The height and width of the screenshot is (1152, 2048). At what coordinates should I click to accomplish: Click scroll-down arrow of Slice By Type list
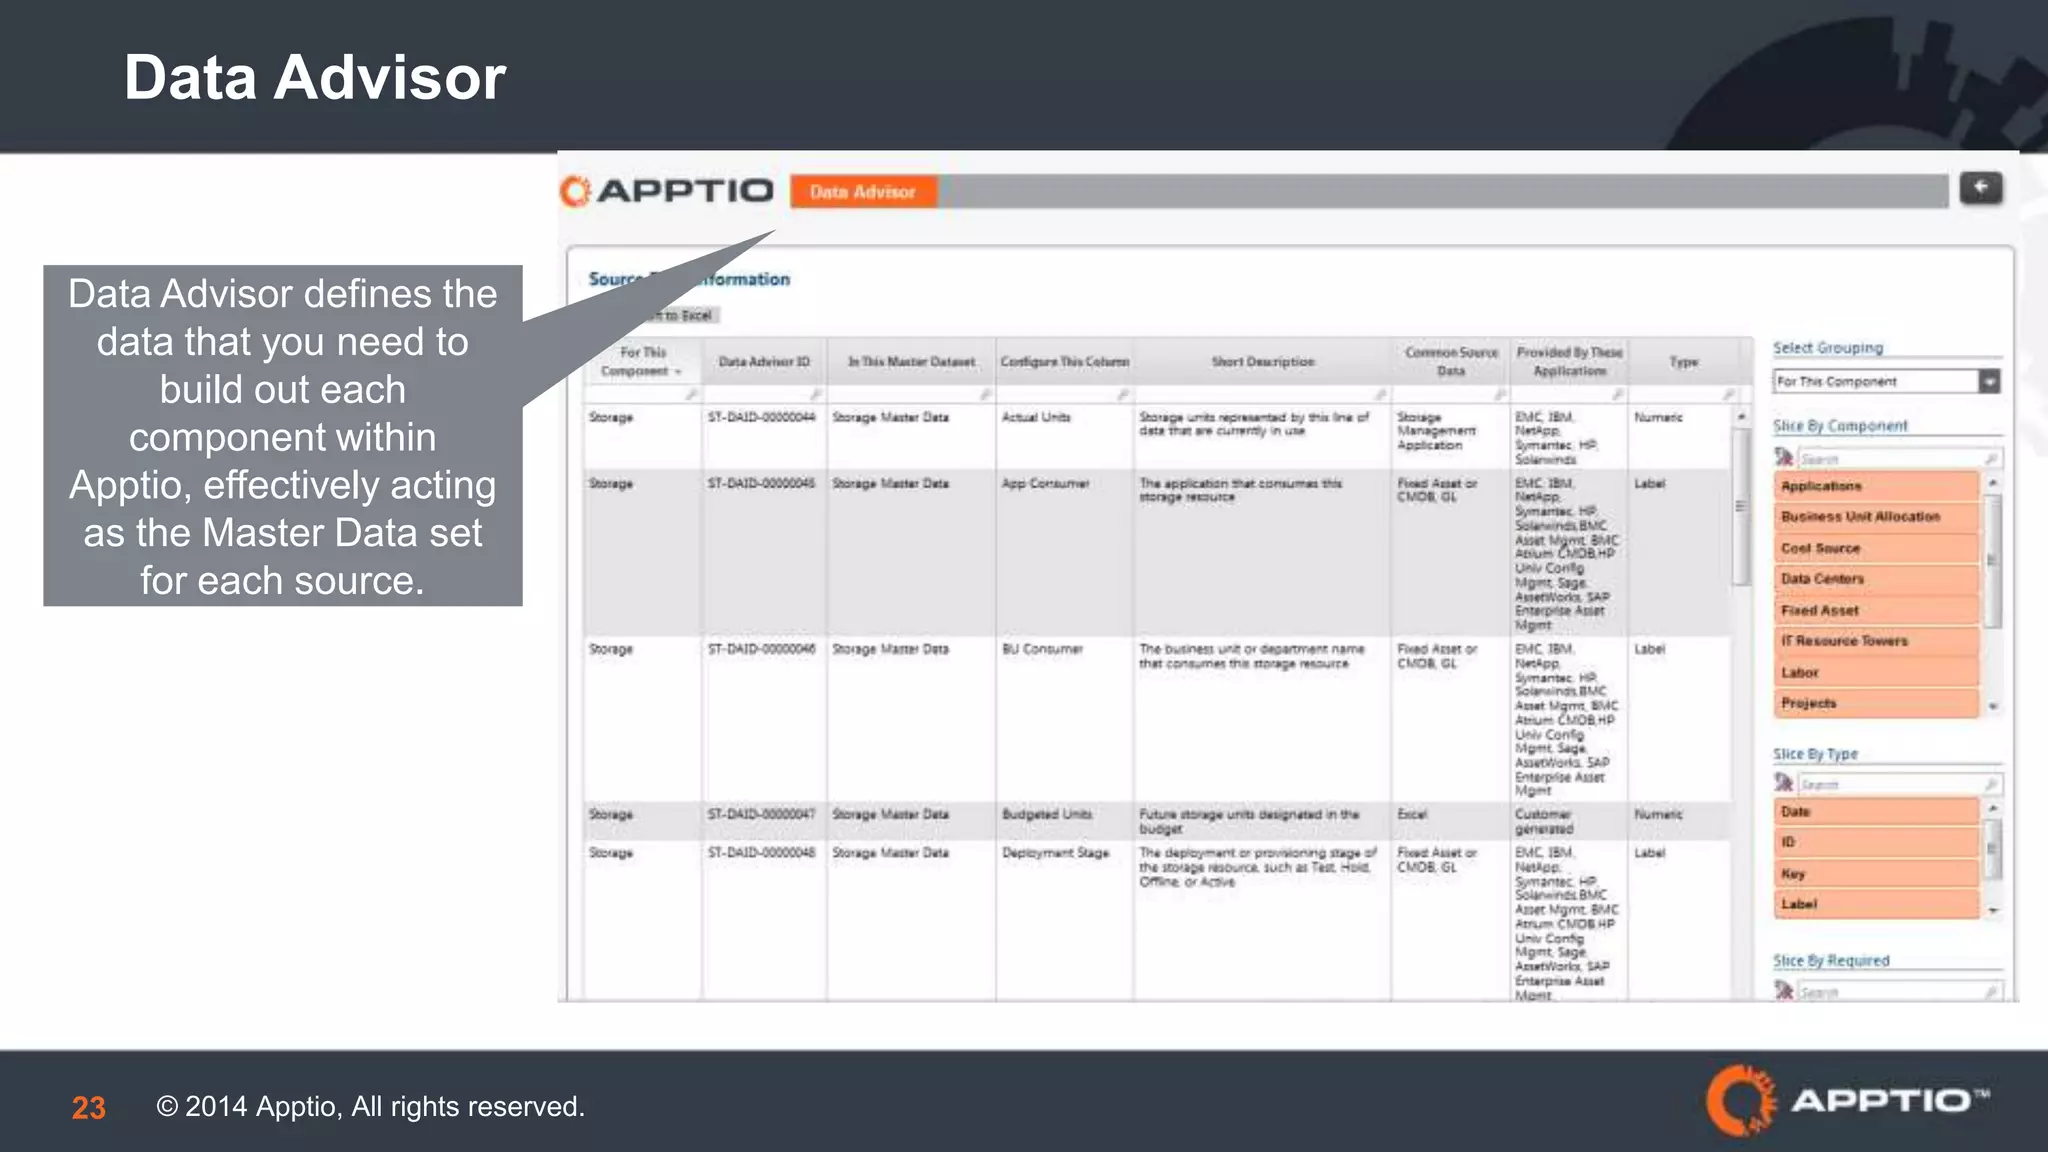coord(1992,910)
